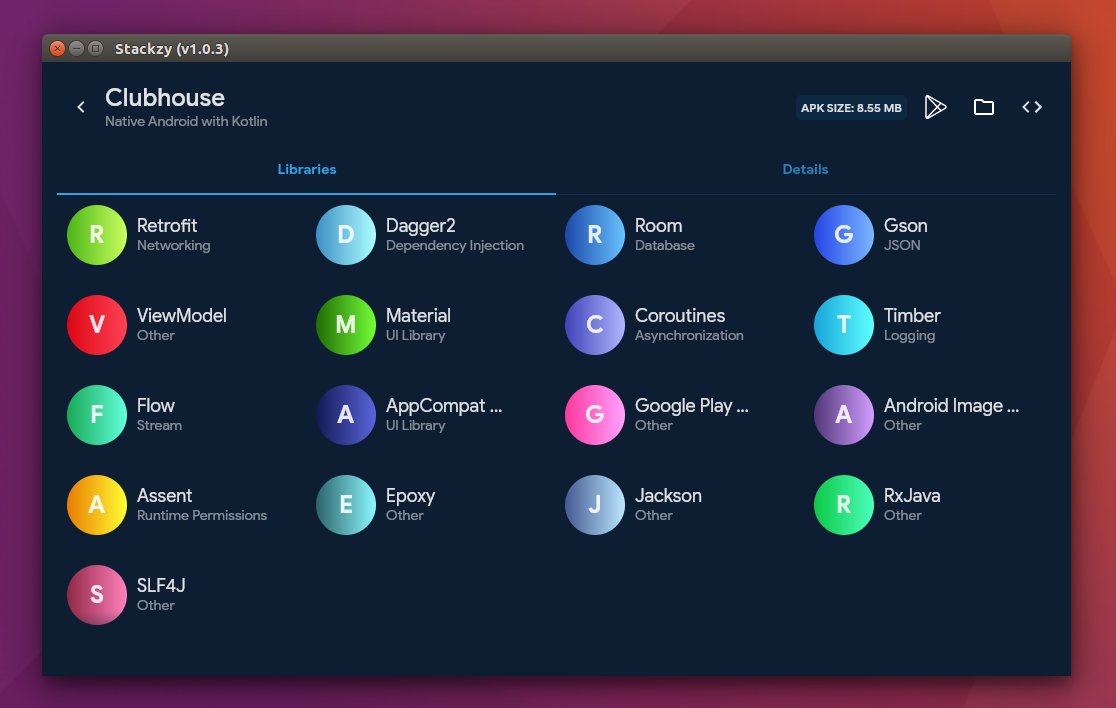
Task: Select the Material library name
Action: 418,315
